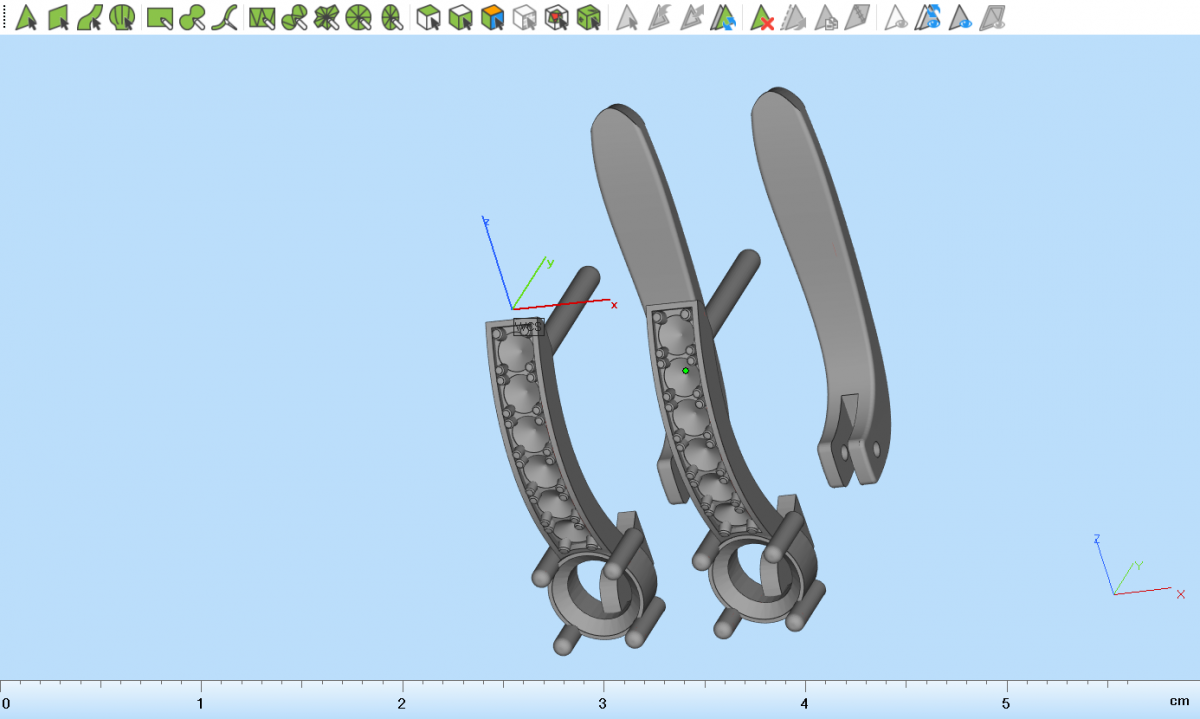Activate the curved surface selection tool

click(90, 17)
